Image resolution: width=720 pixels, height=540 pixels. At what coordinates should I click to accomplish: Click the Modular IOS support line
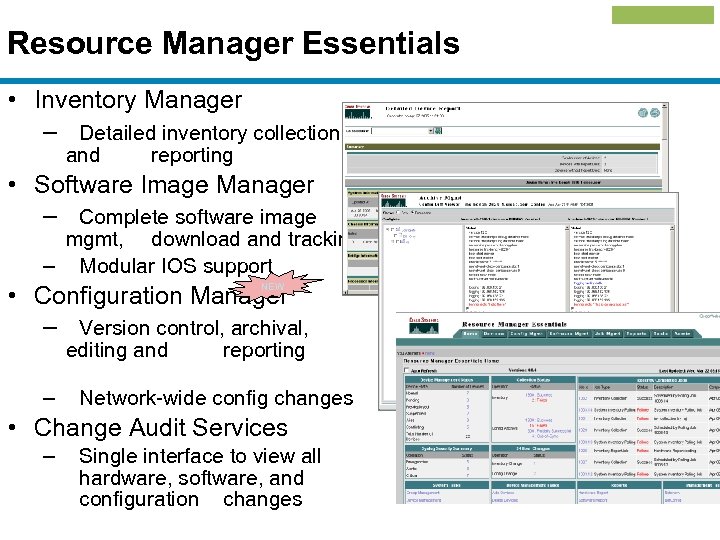click(176, 266)
